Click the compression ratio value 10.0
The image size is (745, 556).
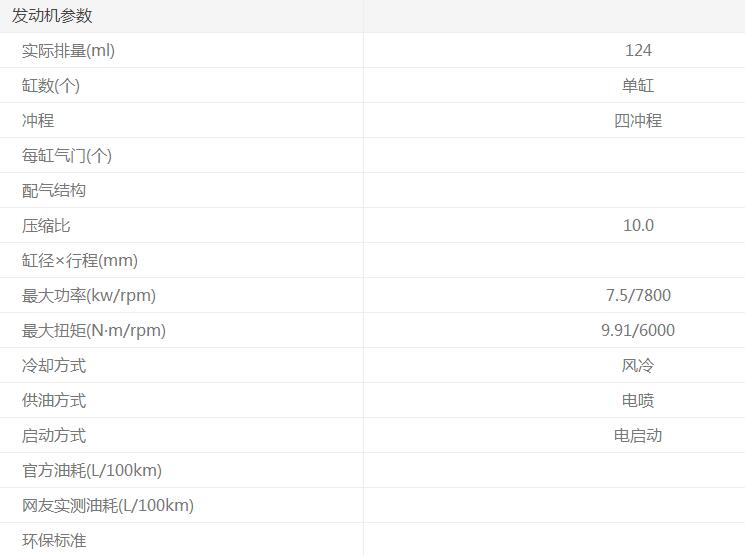[x=638, y=226]
